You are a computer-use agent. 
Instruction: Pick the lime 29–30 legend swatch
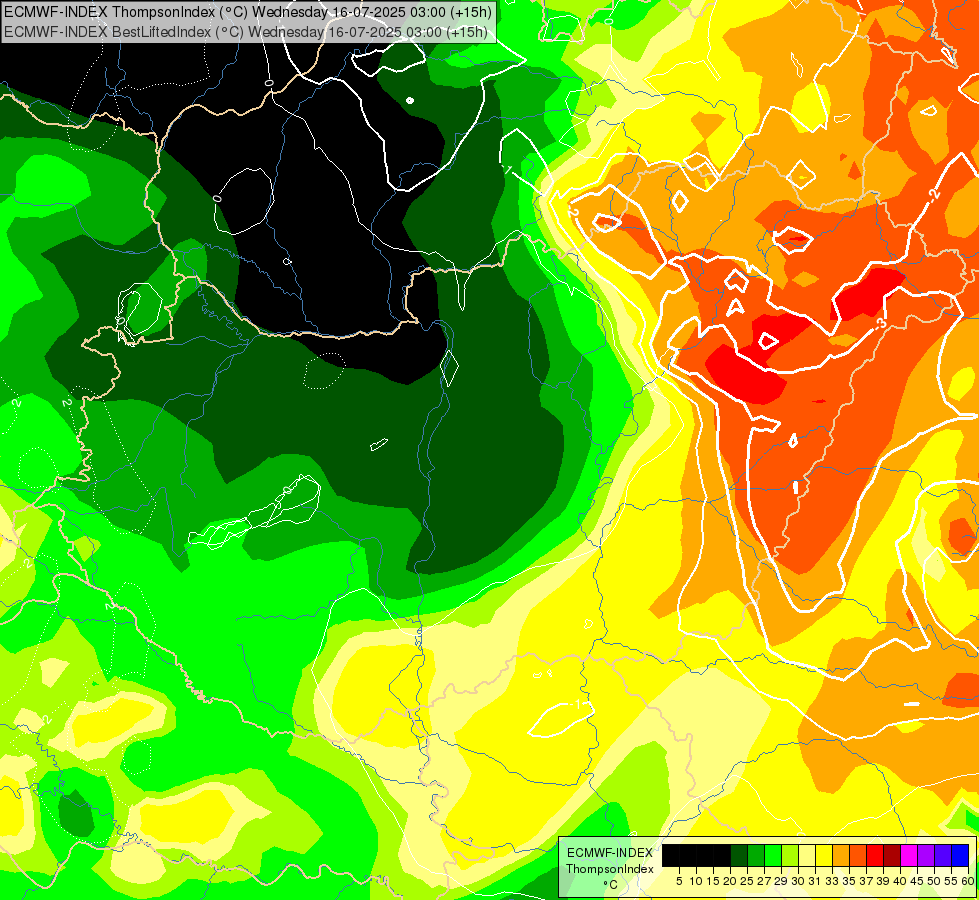(790, 855)
